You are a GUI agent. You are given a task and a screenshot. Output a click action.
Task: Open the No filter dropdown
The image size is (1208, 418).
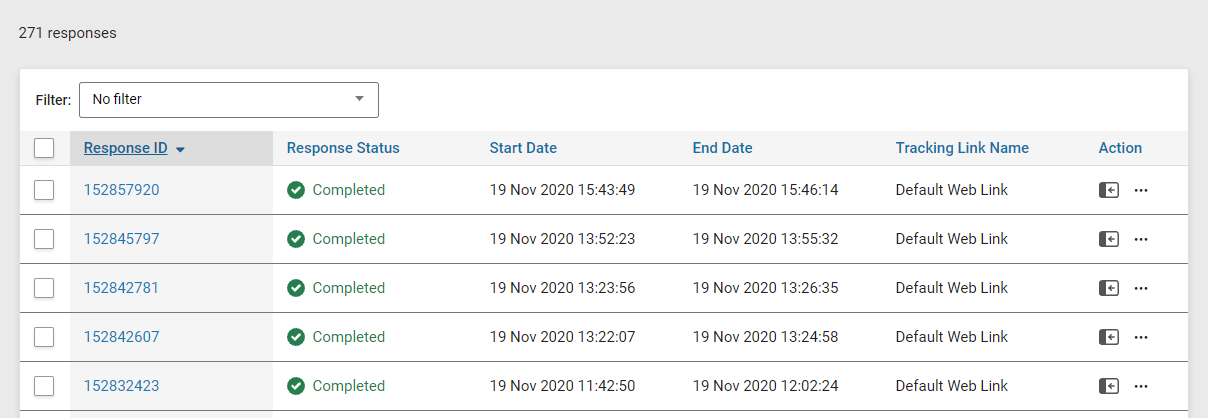click(229, 100)
